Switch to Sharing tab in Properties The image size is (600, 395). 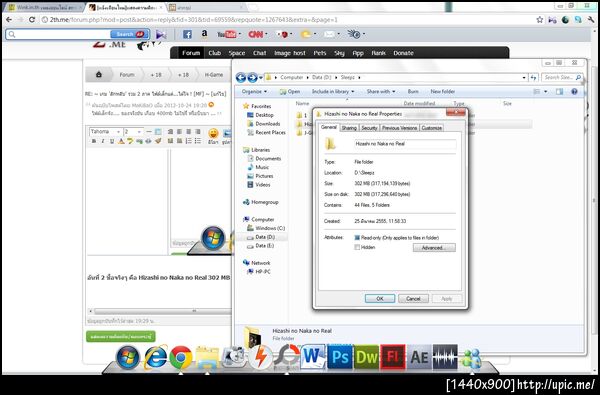pos(349,128)
